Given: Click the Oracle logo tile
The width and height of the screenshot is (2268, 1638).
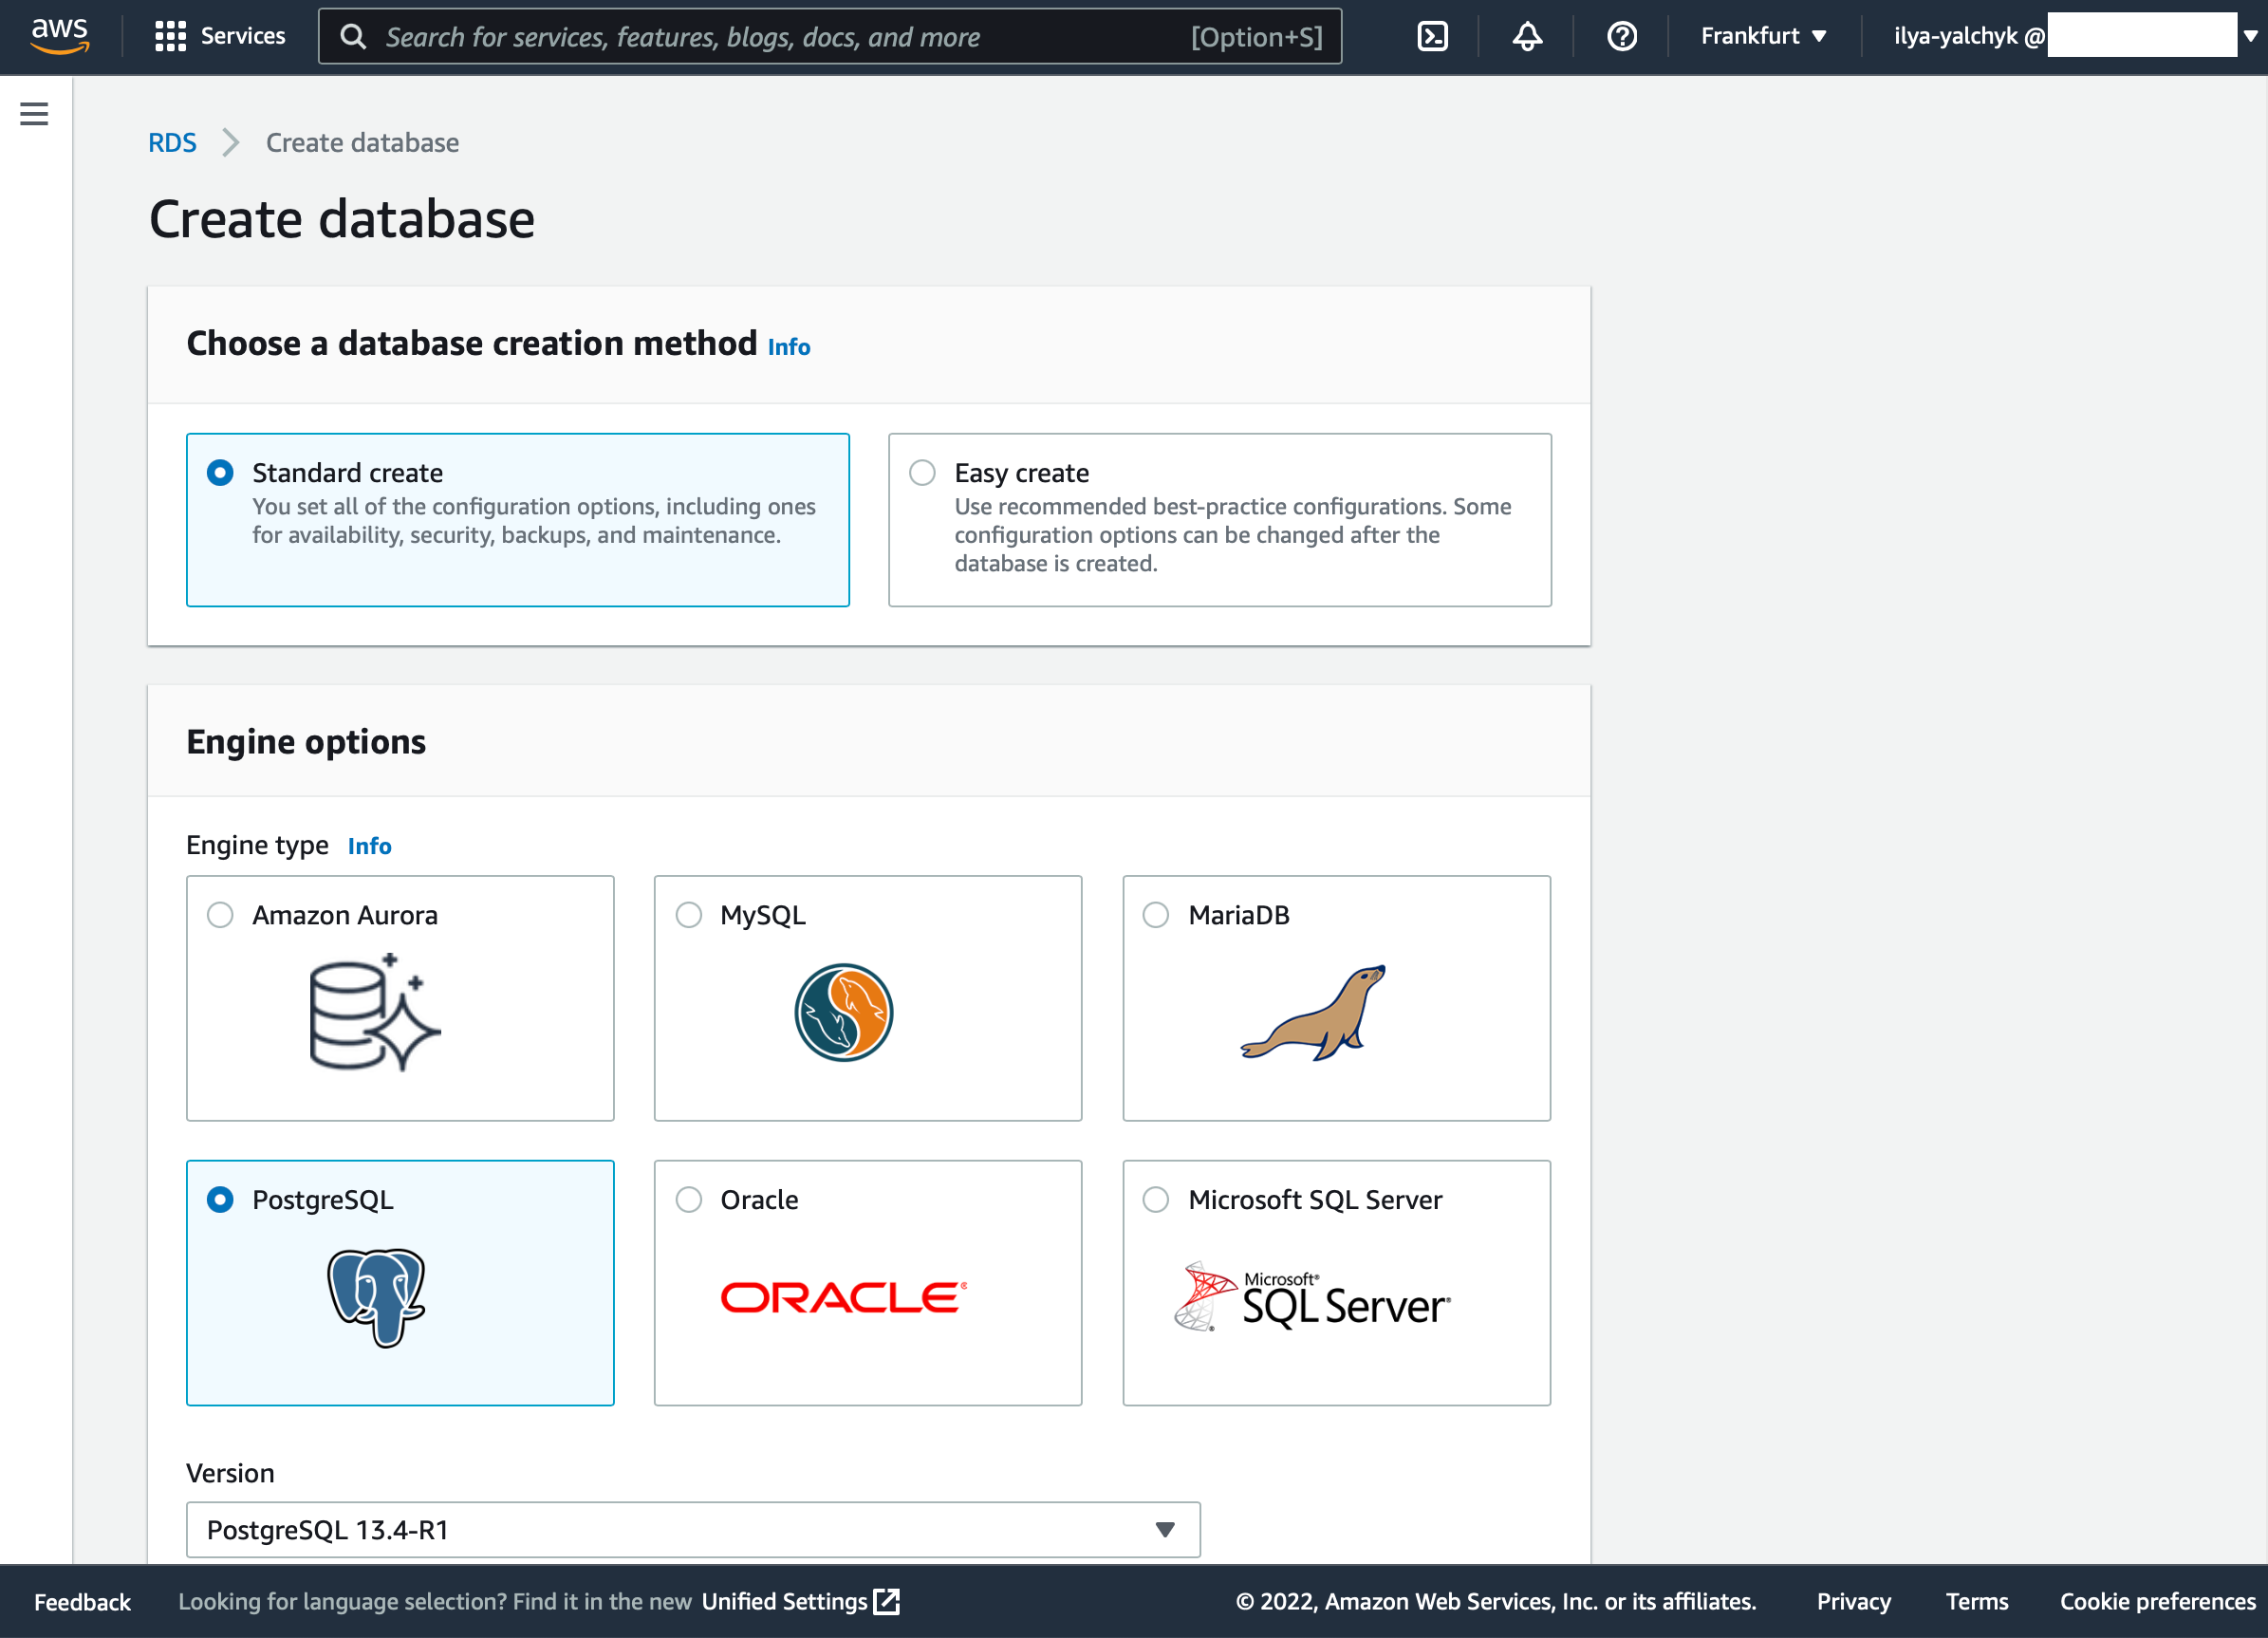Looking at the screenshot, I should click(x=843, y=1297).
